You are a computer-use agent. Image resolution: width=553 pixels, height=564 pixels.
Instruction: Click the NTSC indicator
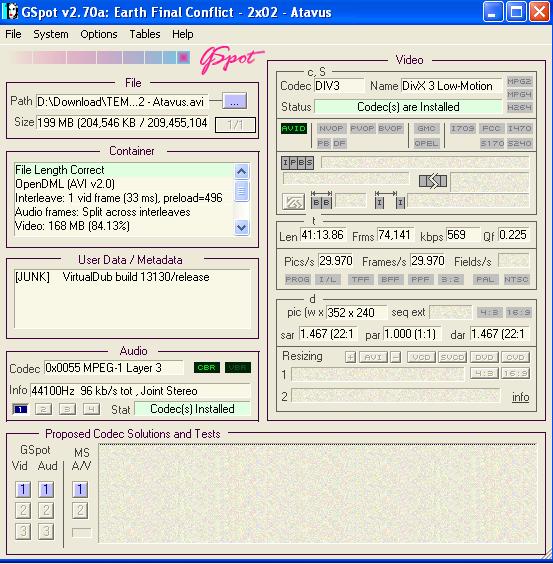(x=516, y=279)
